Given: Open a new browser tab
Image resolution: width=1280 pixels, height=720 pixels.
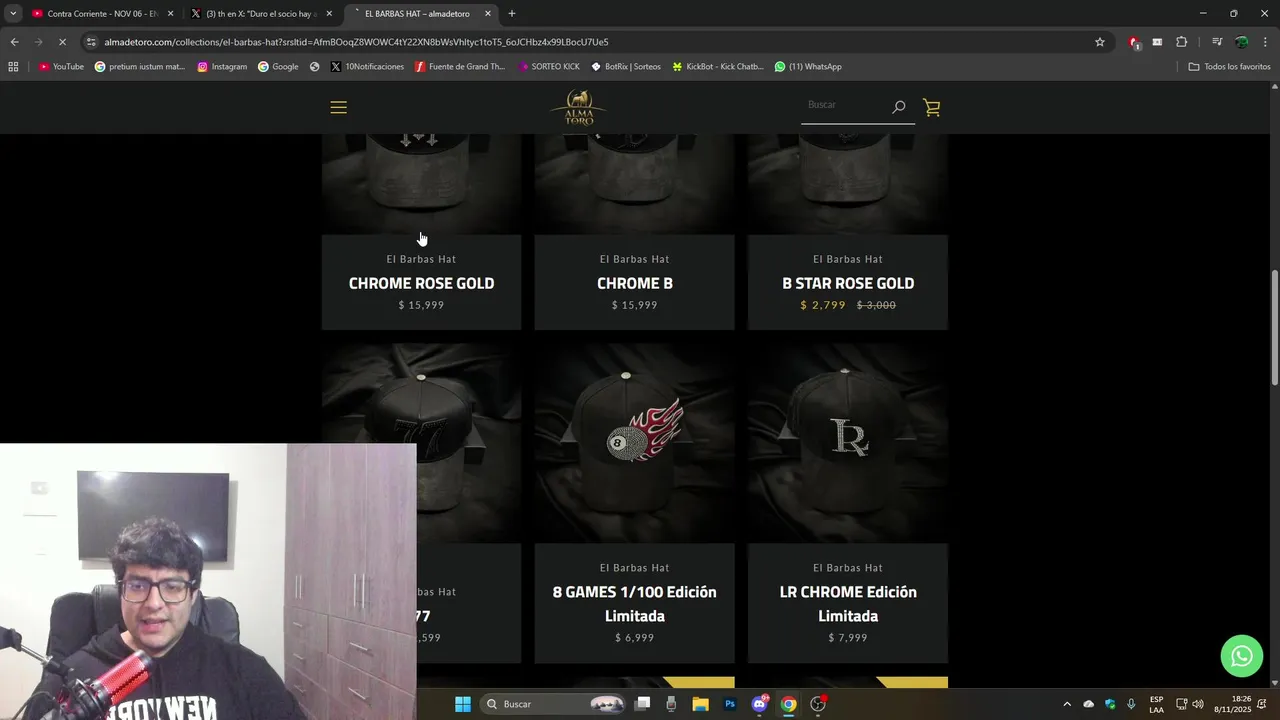Looking at the screenshot, I should point(512,14).
